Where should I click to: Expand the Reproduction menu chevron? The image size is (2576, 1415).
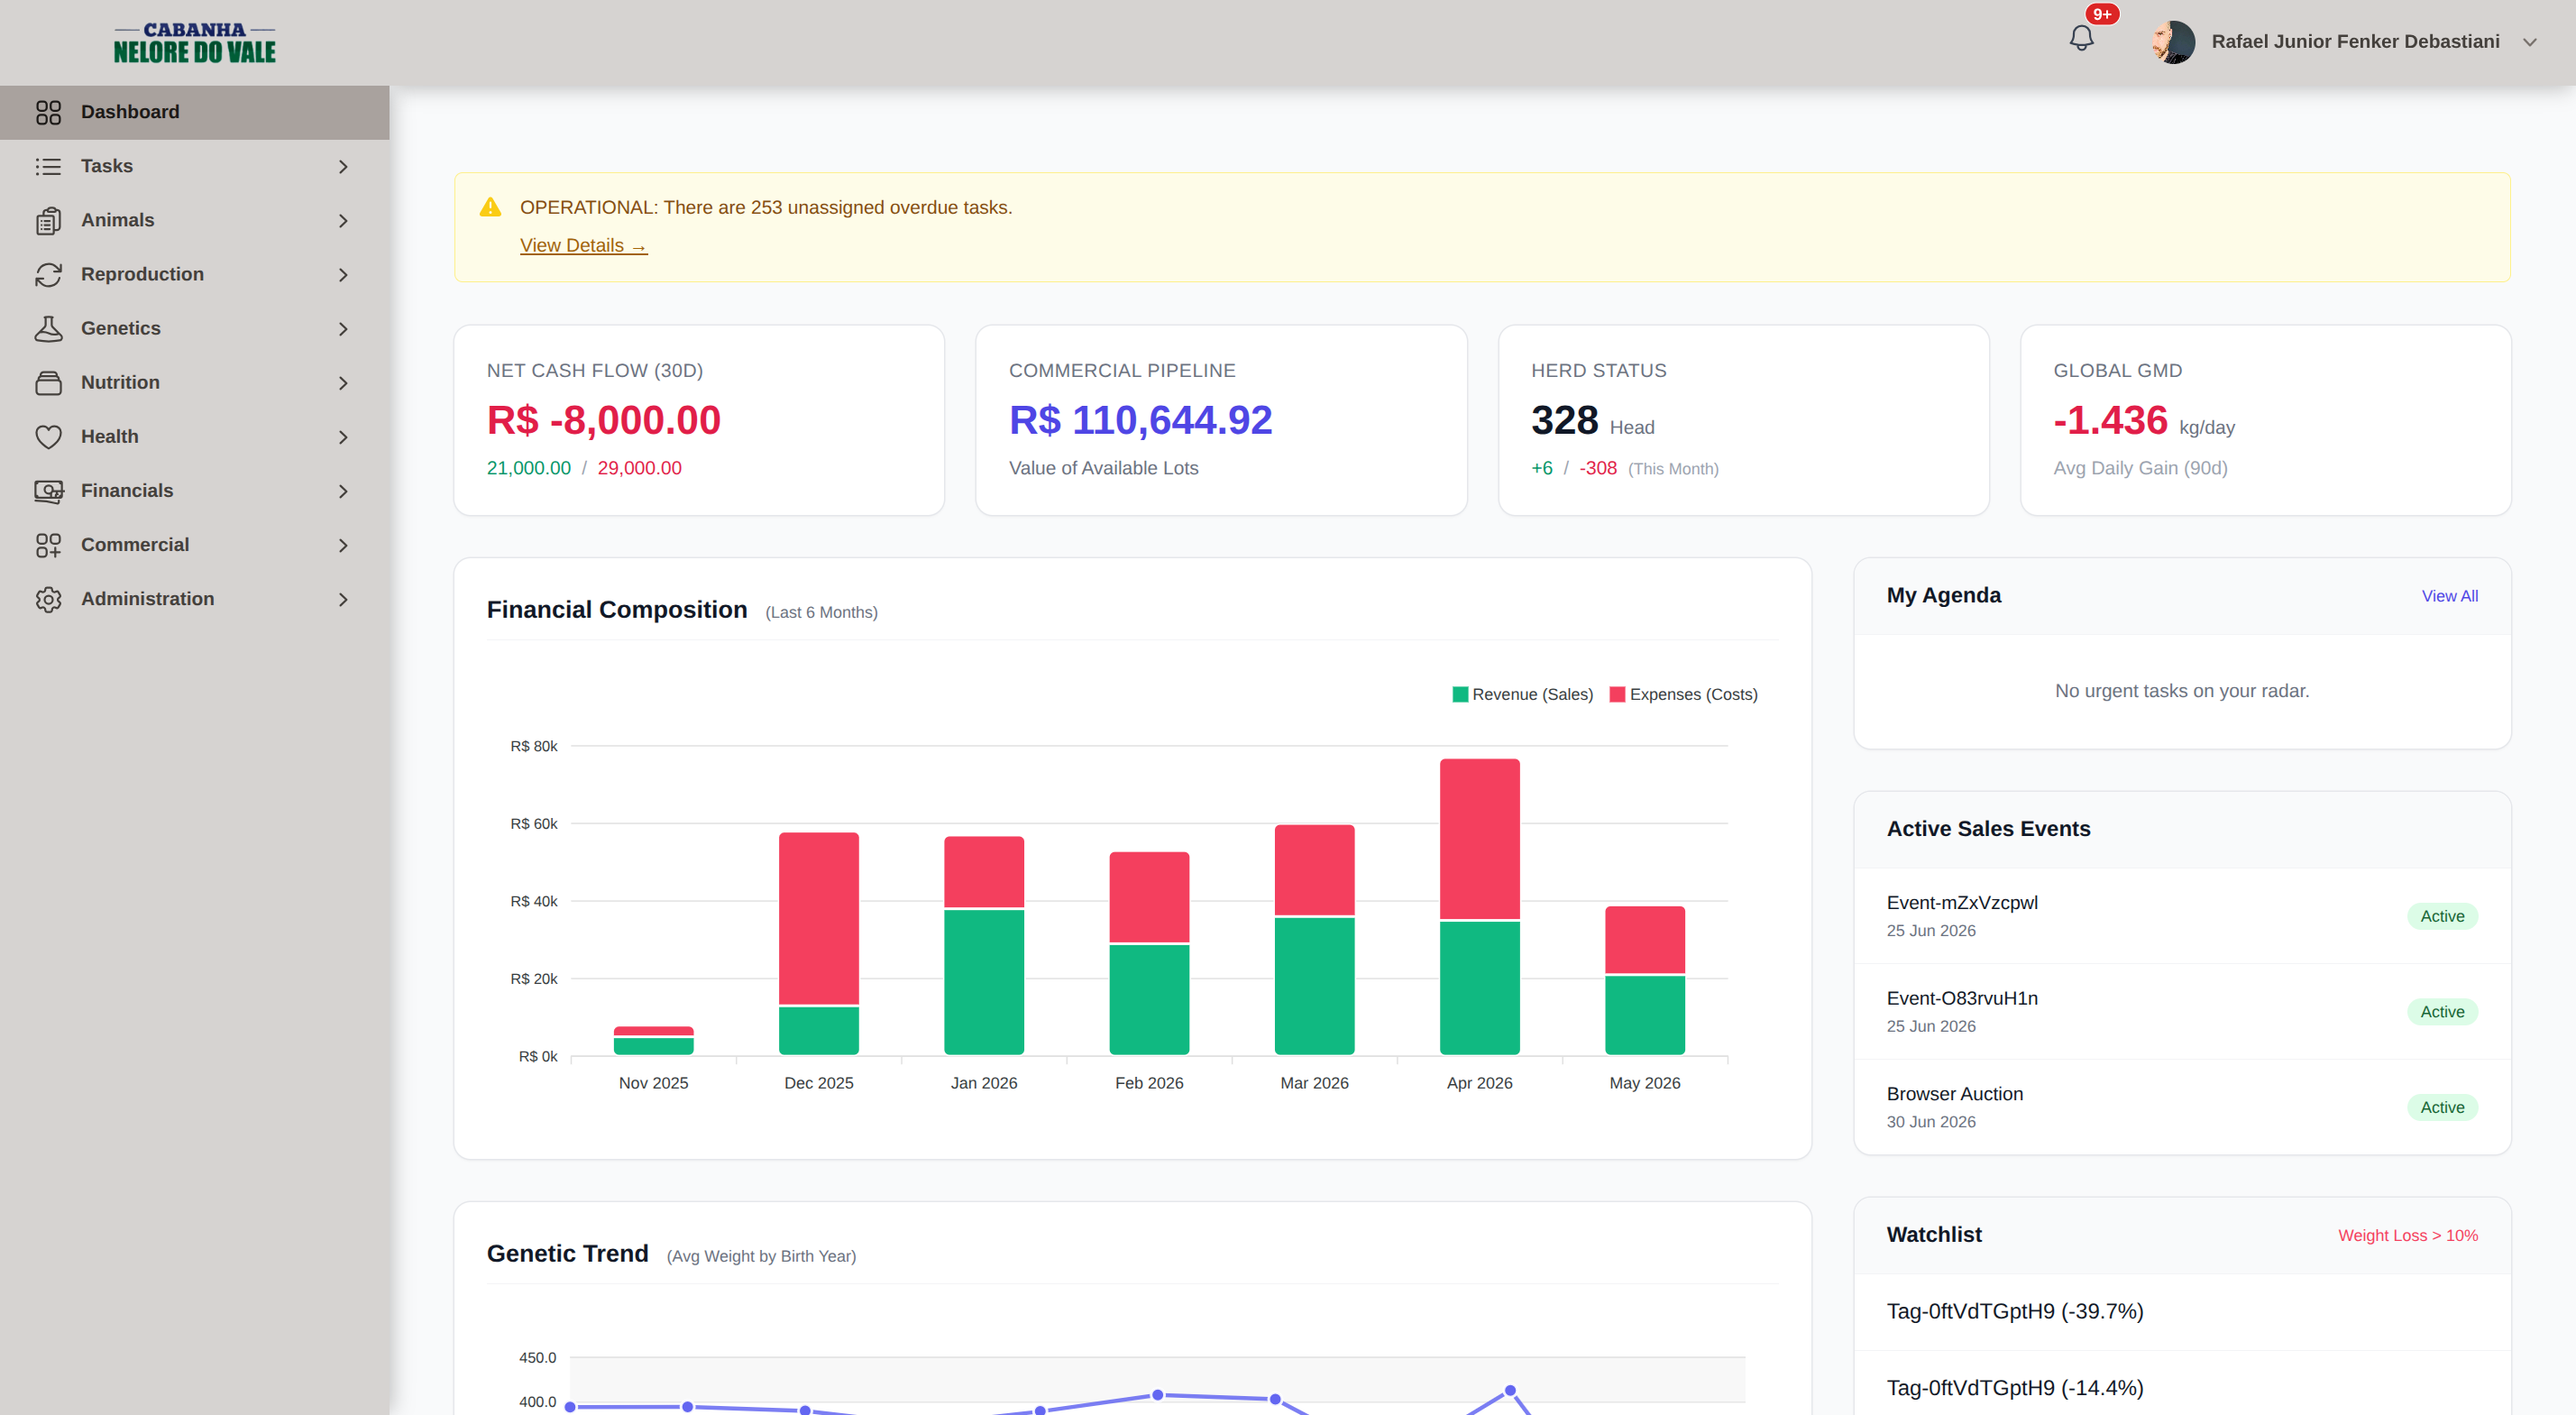pos(343,274)
